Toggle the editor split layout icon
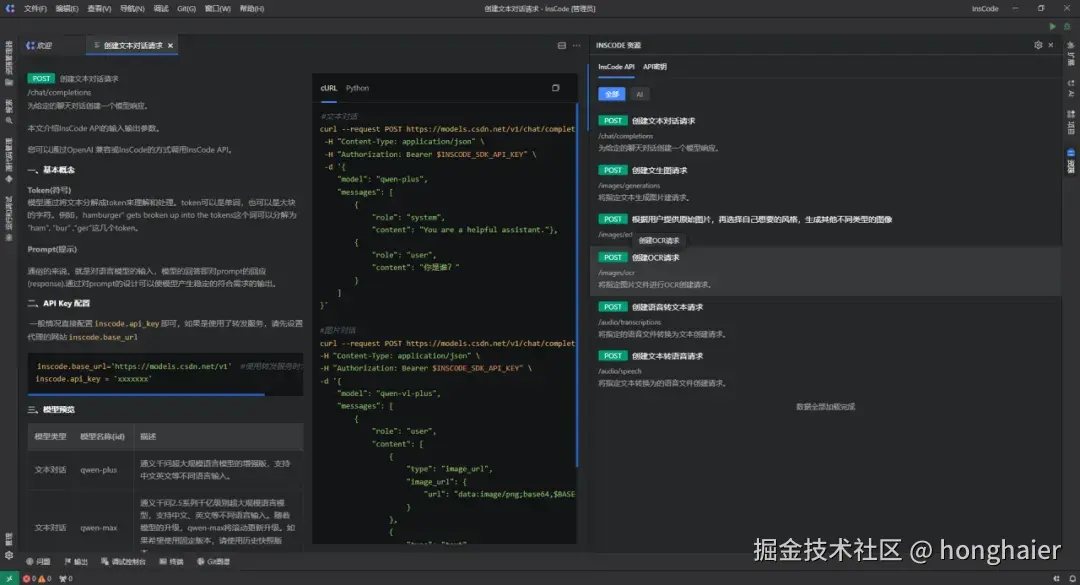Image resolution: width=1080 pixels, height=585 pixels. coord(561,45)
